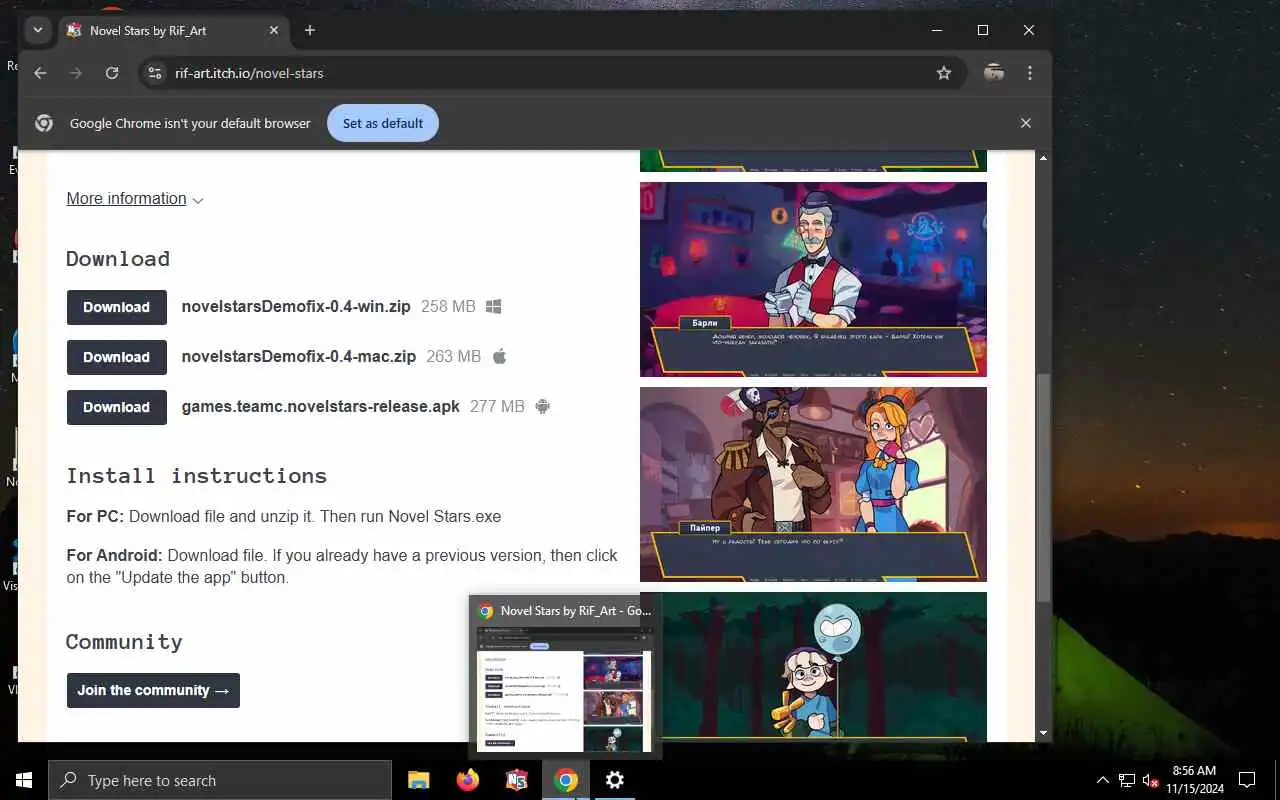Screen dimensions: 1280x800
Task: Expand the More information section
Action: click(x=135, y=198)
